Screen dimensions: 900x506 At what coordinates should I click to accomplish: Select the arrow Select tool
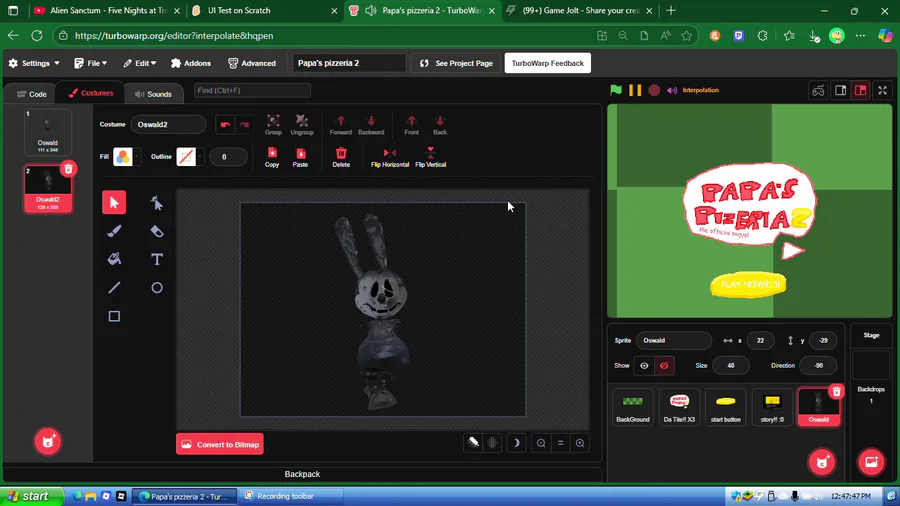(x=114, y=203)
